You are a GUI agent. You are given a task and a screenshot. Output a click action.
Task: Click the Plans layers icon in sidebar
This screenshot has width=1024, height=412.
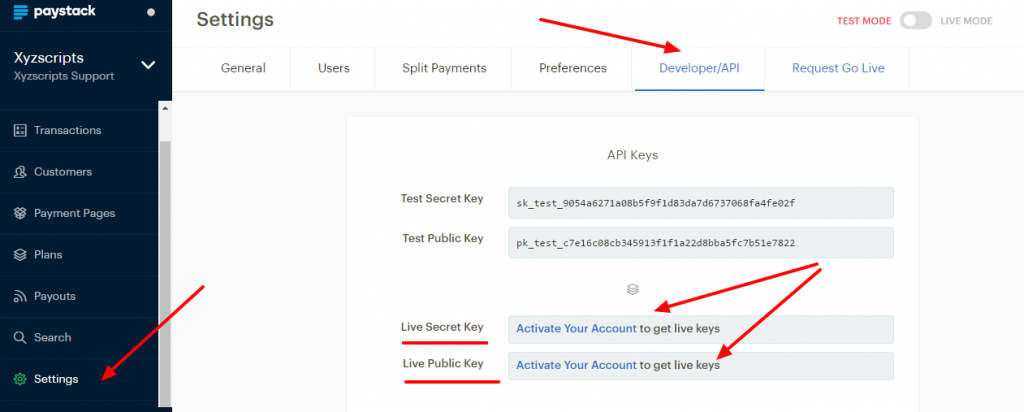(x=20, y=255)
